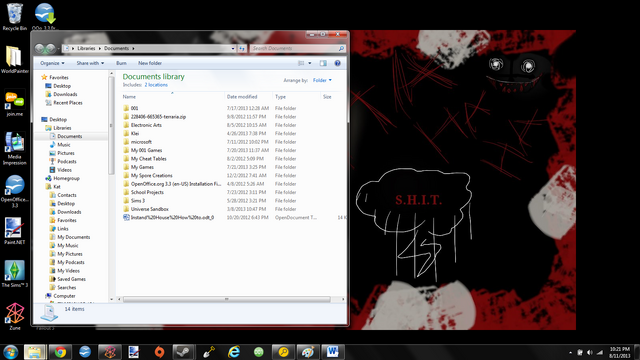Click Chrome icon in the taskbar
This screenshot has height=360, width=640.
point(60,352)
